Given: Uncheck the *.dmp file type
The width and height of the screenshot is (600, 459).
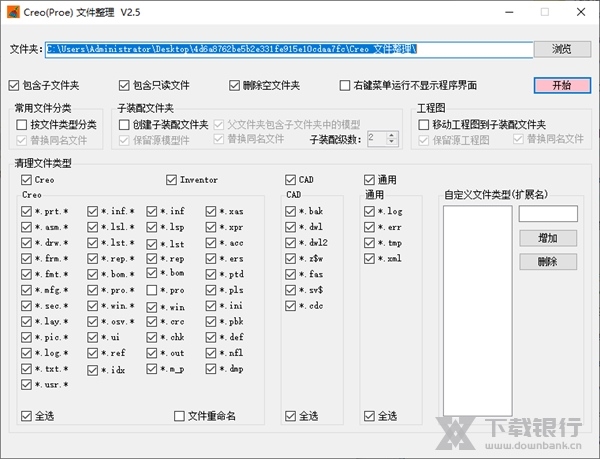Looking at the screenshot, I should pos(211,369).
